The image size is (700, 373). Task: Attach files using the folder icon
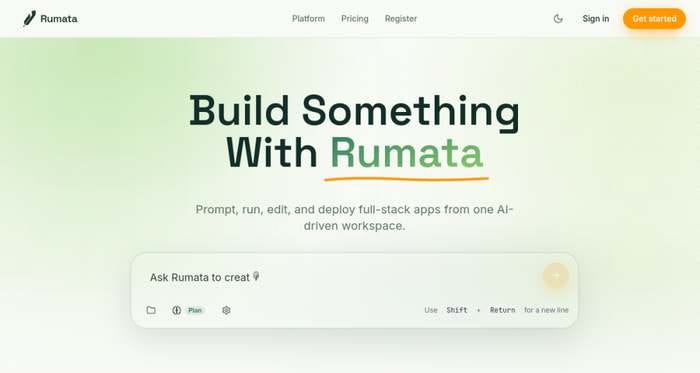pyautogui.click(x=151, y=310)
